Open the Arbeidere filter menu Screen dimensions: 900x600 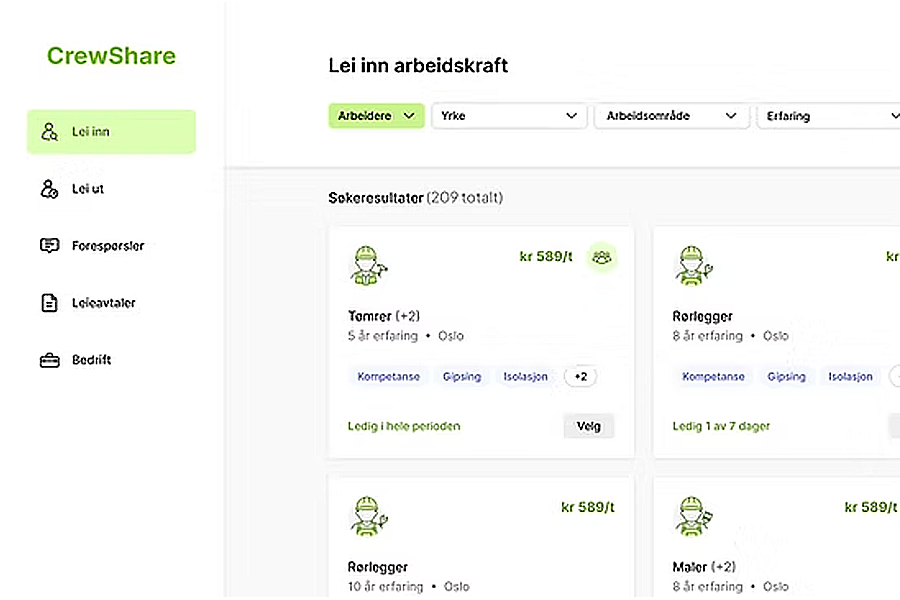[376, 115]
